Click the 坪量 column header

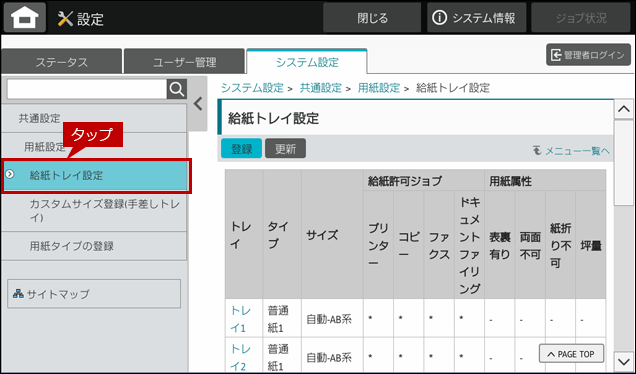(x=591, y=246)
